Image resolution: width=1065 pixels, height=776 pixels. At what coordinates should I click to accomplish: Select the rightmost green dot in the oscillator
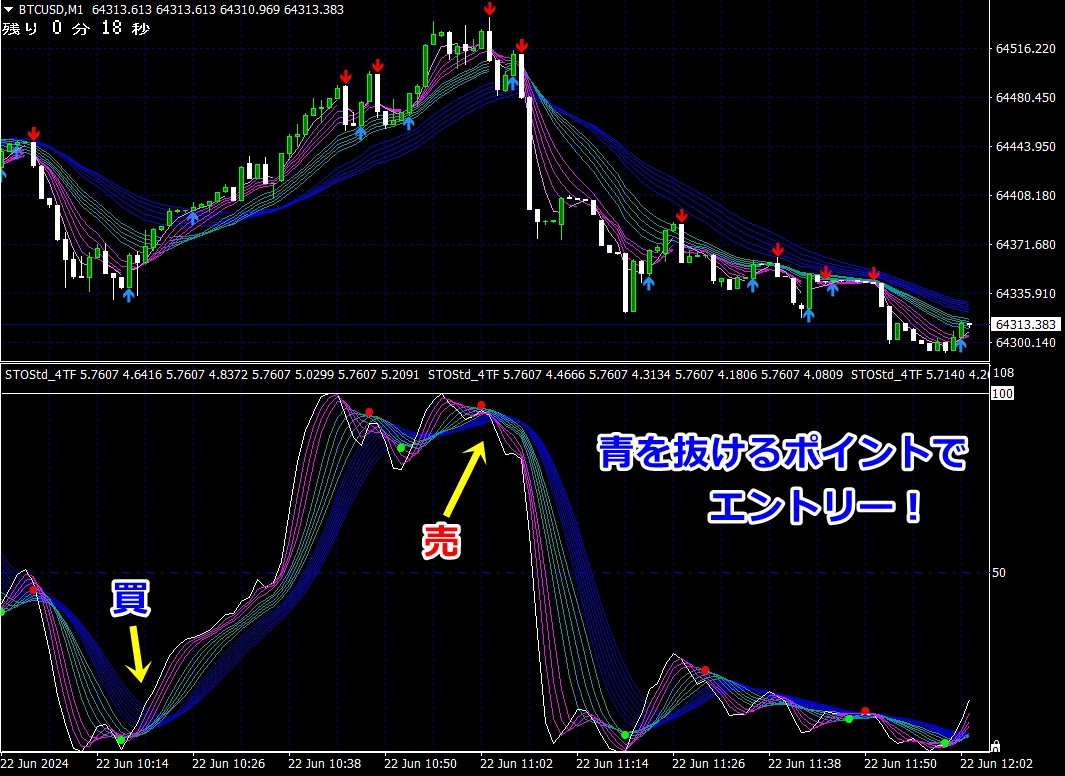944,743
